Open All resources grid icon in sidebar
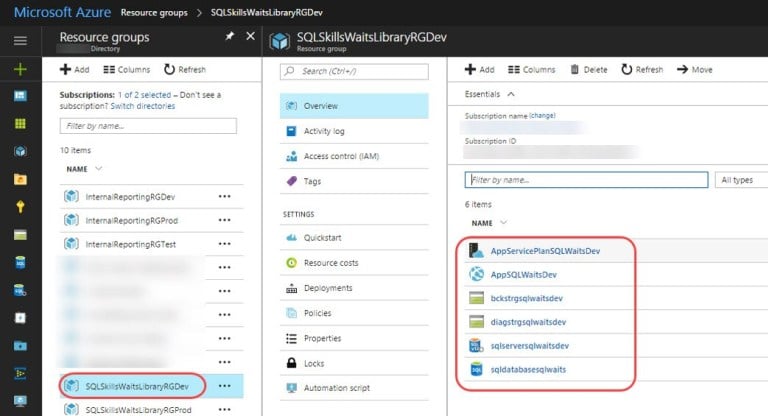 tap(20, 123)
